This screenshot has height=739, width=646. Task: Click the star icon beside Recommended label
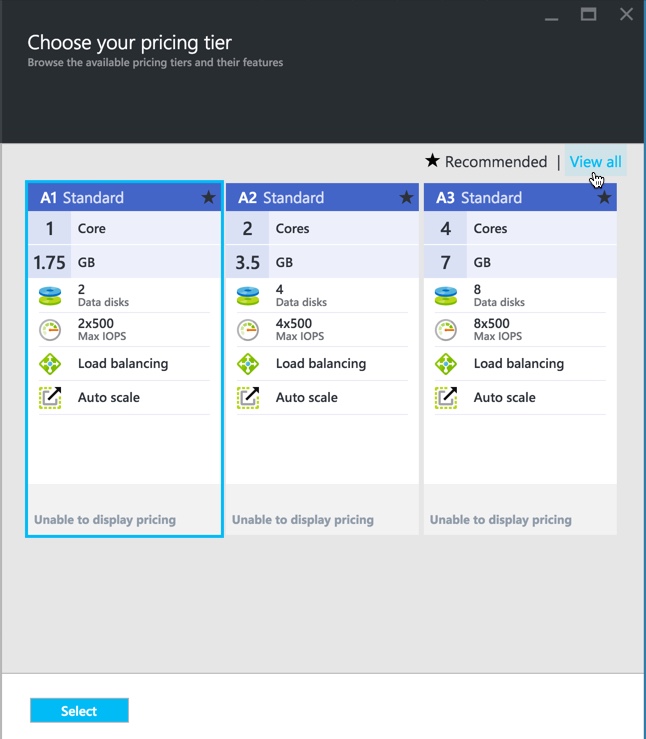coord(432,161)
